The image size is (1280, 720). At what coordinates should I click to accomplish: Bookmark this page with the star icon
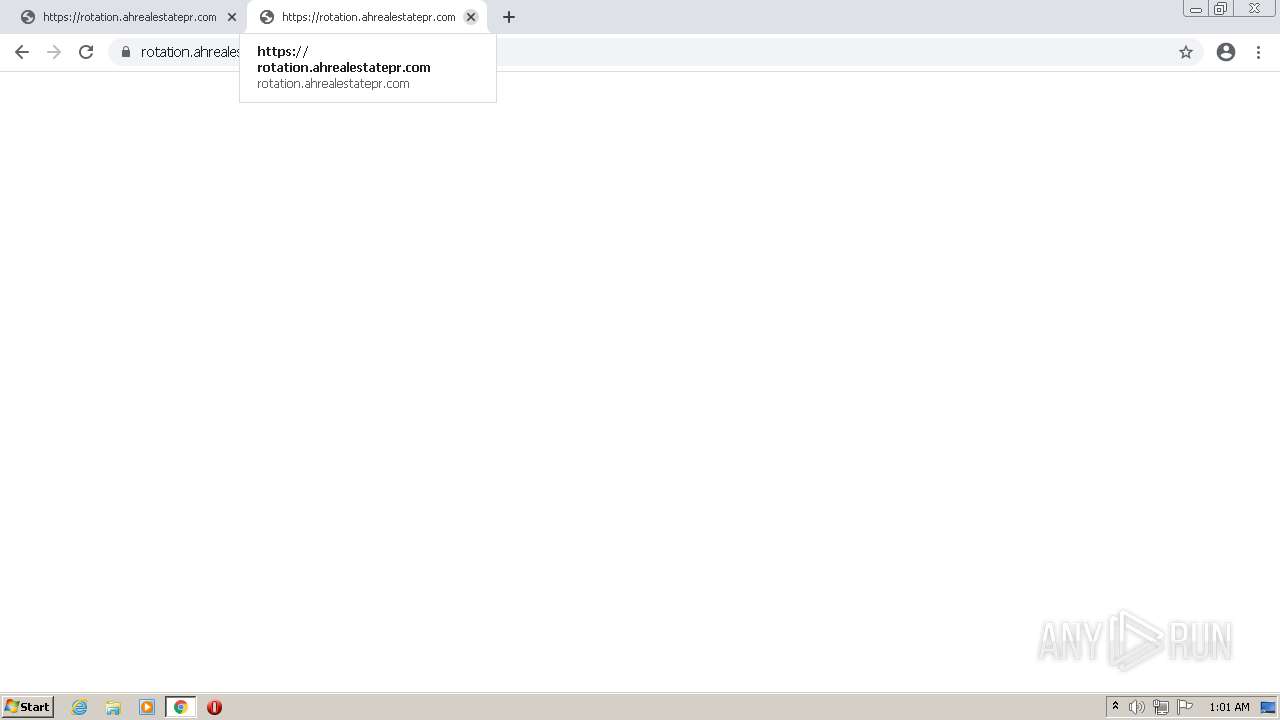click(x=1186, y=52)
